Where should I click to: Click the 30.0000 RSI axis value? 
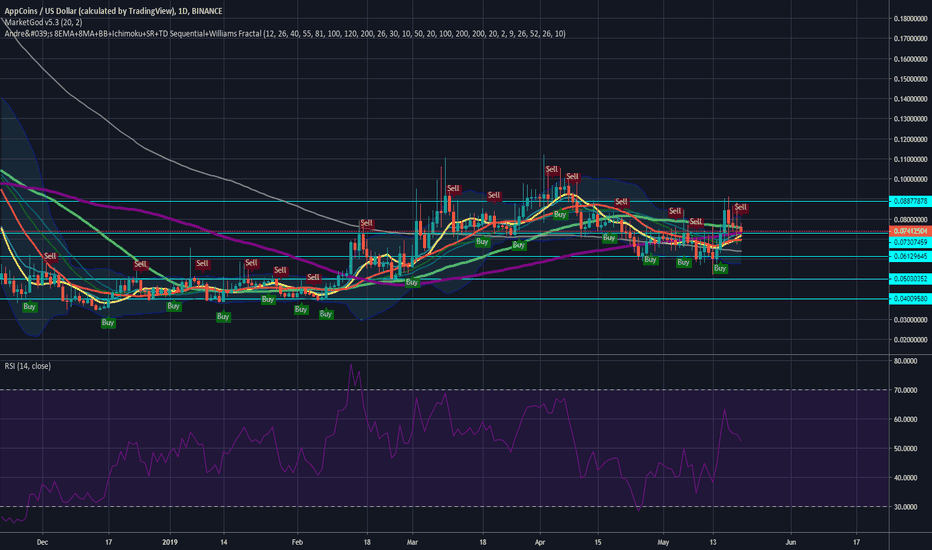(905, 507)
